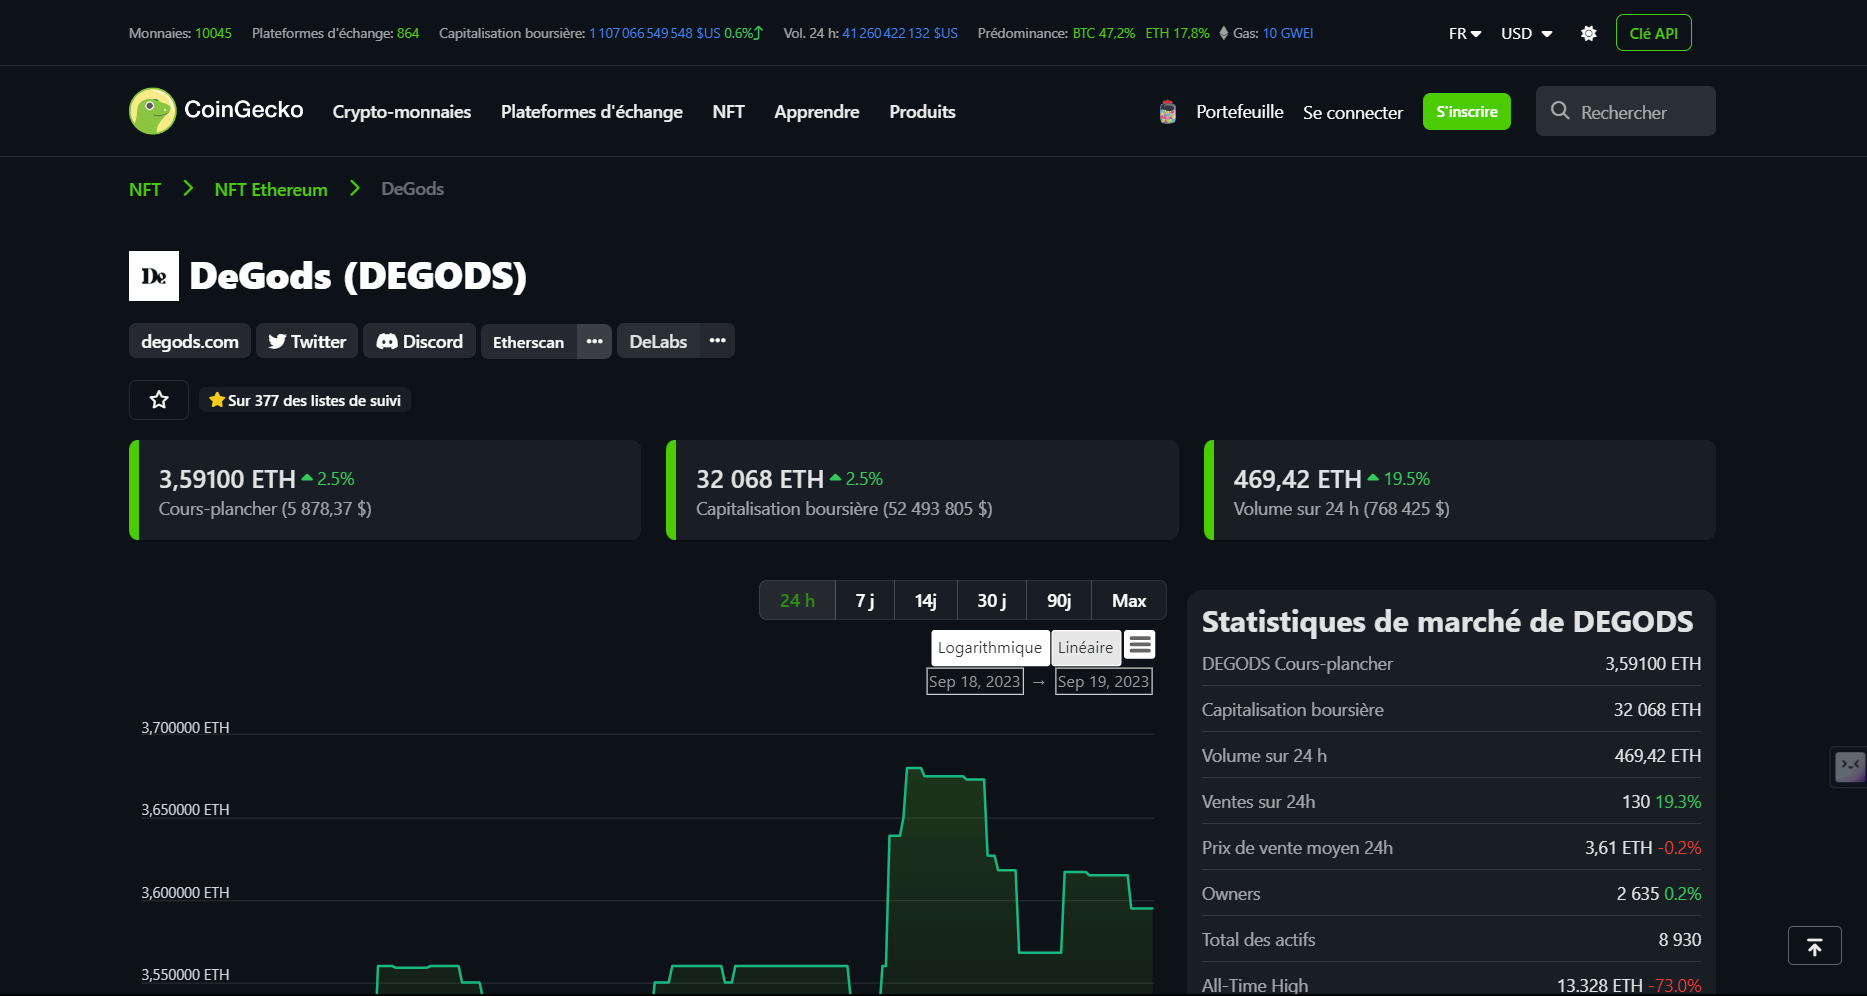This screenshot has height=996, width=1867.
Task: Click the 24 h volume value in top bar
Action: [x=900, y=33]
